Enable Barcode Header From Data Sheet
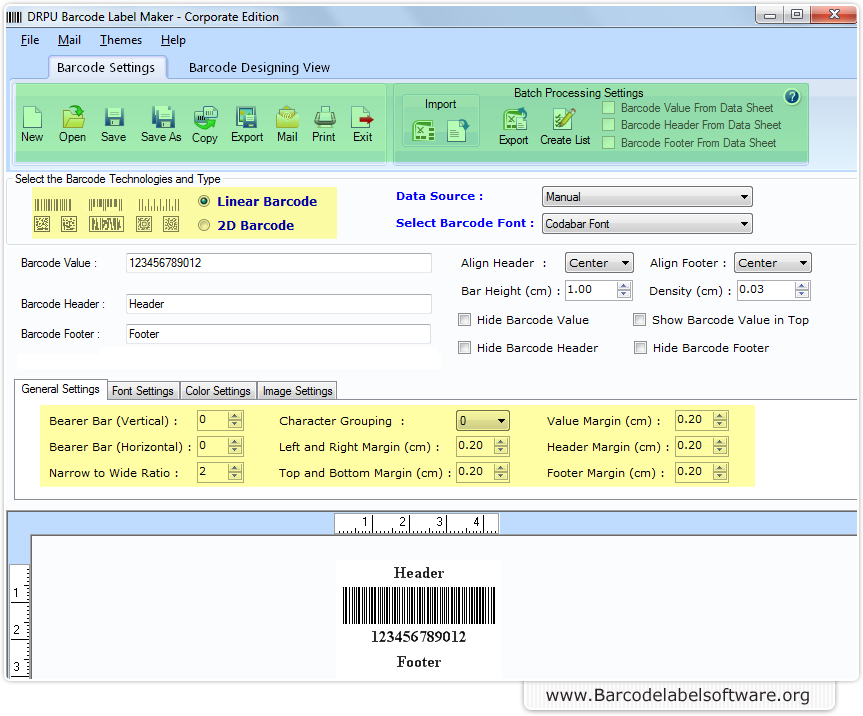 (608, 125)
